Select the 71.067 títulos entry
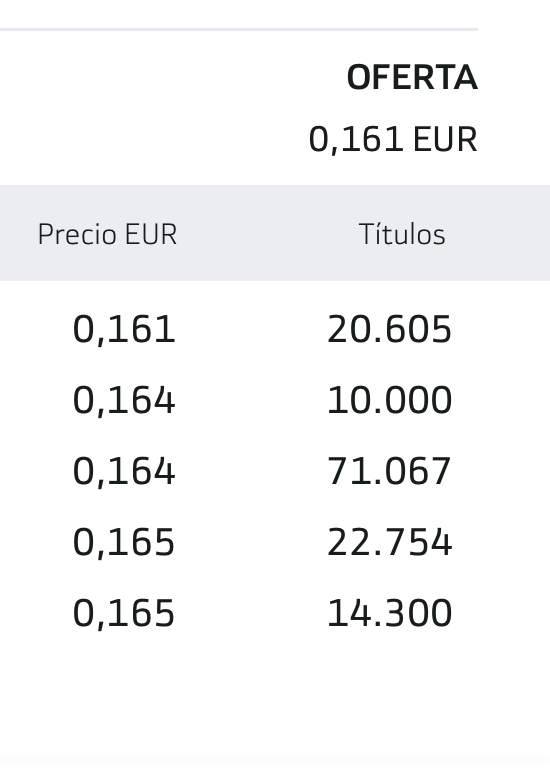 [389, 471]
